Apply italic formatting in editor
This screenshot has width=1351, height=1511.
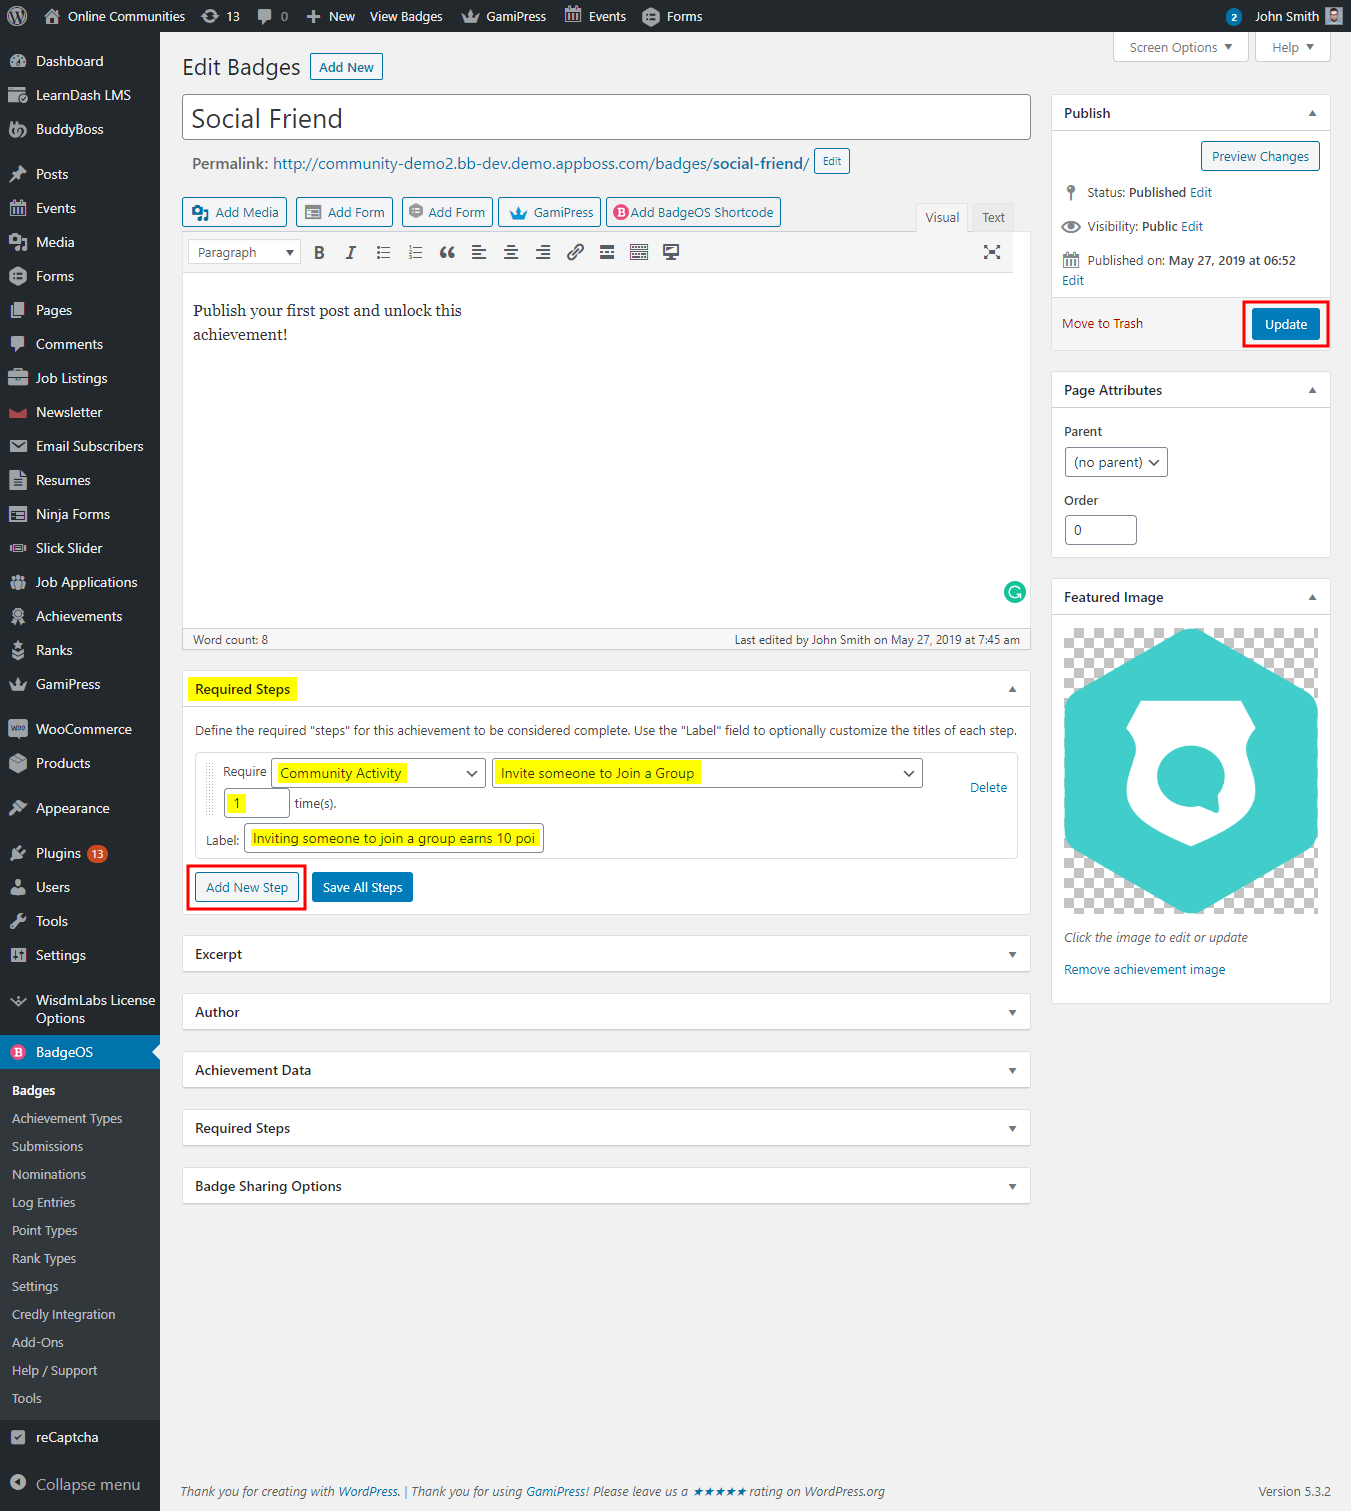[351, 253]
